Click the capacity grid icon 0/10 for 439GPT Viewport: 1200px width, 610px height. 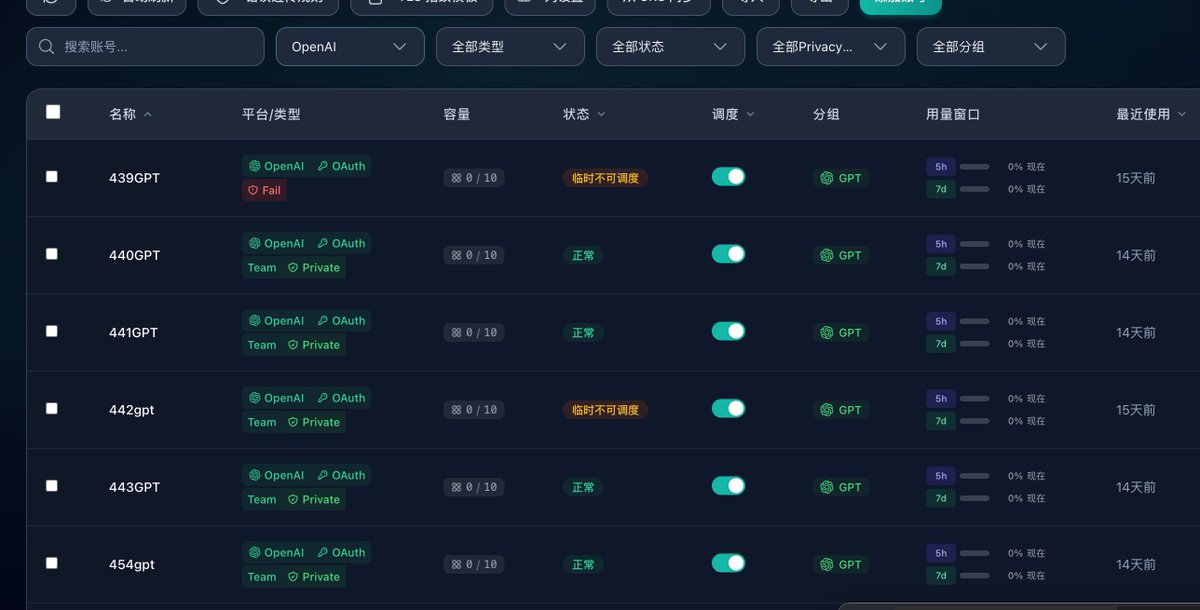pyautogui.click(x=474, y=178)
